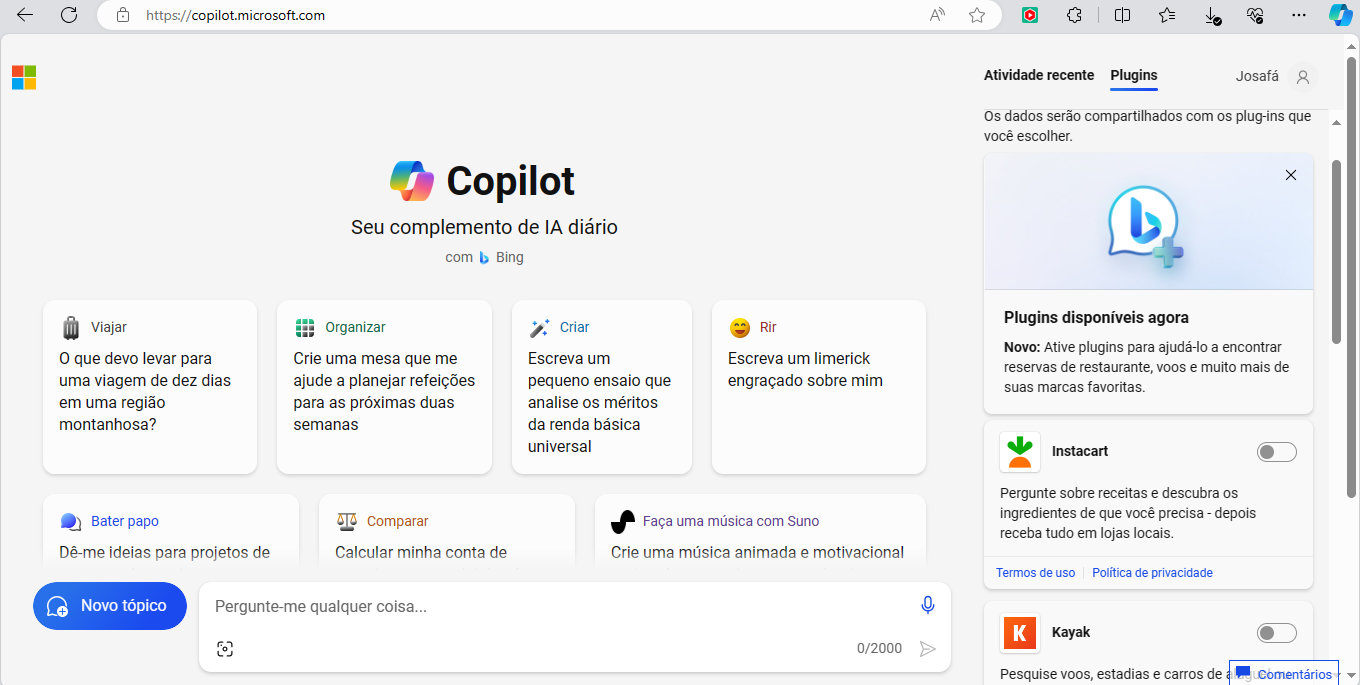Click the Microsoft logo
Image resolution: width=1360 pixels, height=685 pixels.
point(24,77)
